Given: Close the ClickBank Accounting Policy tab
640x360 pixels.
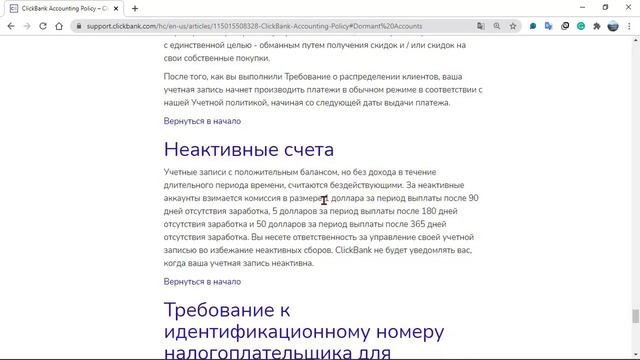Looking at the screenshot, I should [x=116, y=9].
